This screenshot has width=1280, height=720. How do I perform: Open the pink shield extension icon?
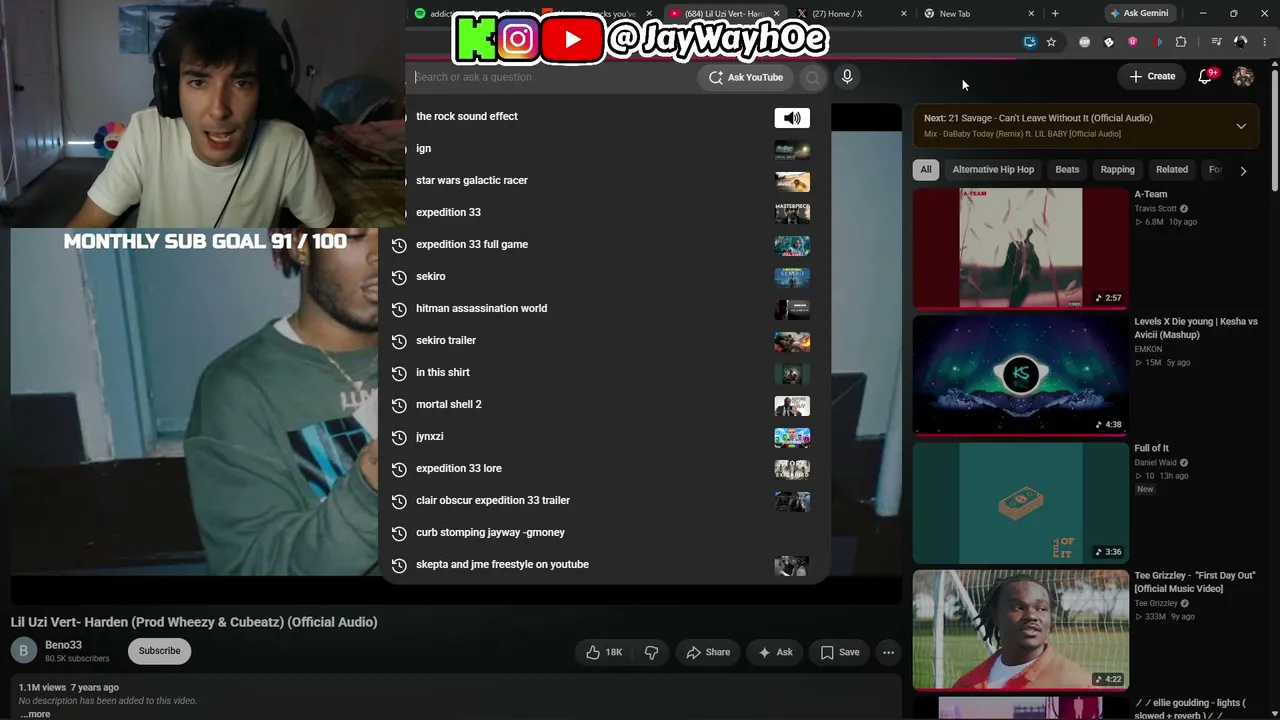1132,42
